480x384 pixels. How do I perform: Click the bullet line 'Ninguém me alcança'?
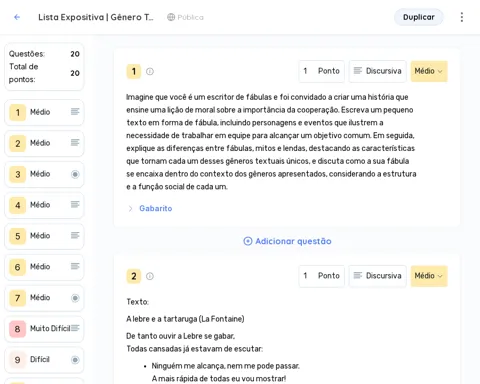[x=225, y=366]
